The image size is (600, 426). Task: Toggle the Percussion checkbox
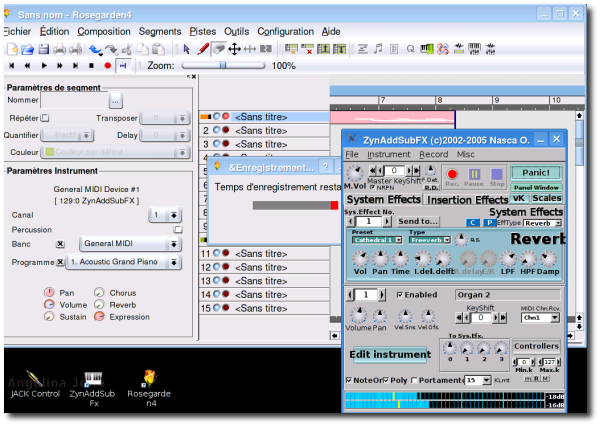(177, 229)
